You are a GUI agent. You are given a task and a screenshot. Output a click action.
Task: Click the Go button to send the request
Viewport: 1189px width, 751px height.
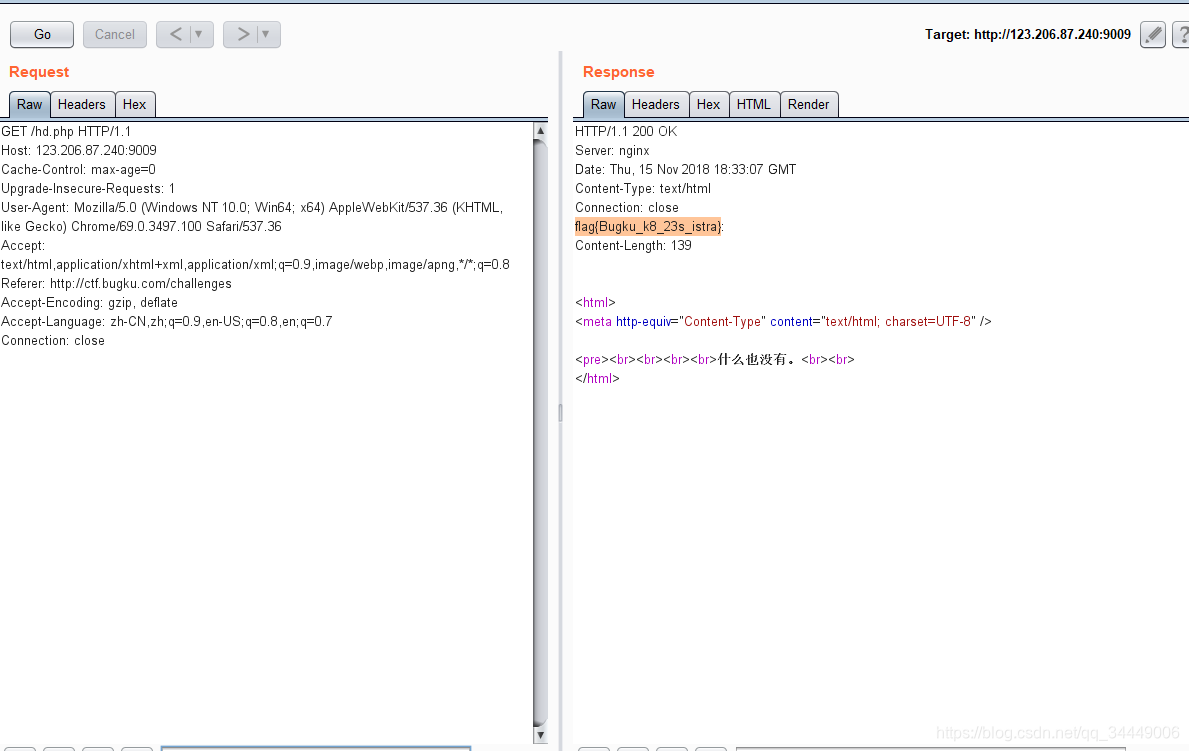[x=42, y=34]
